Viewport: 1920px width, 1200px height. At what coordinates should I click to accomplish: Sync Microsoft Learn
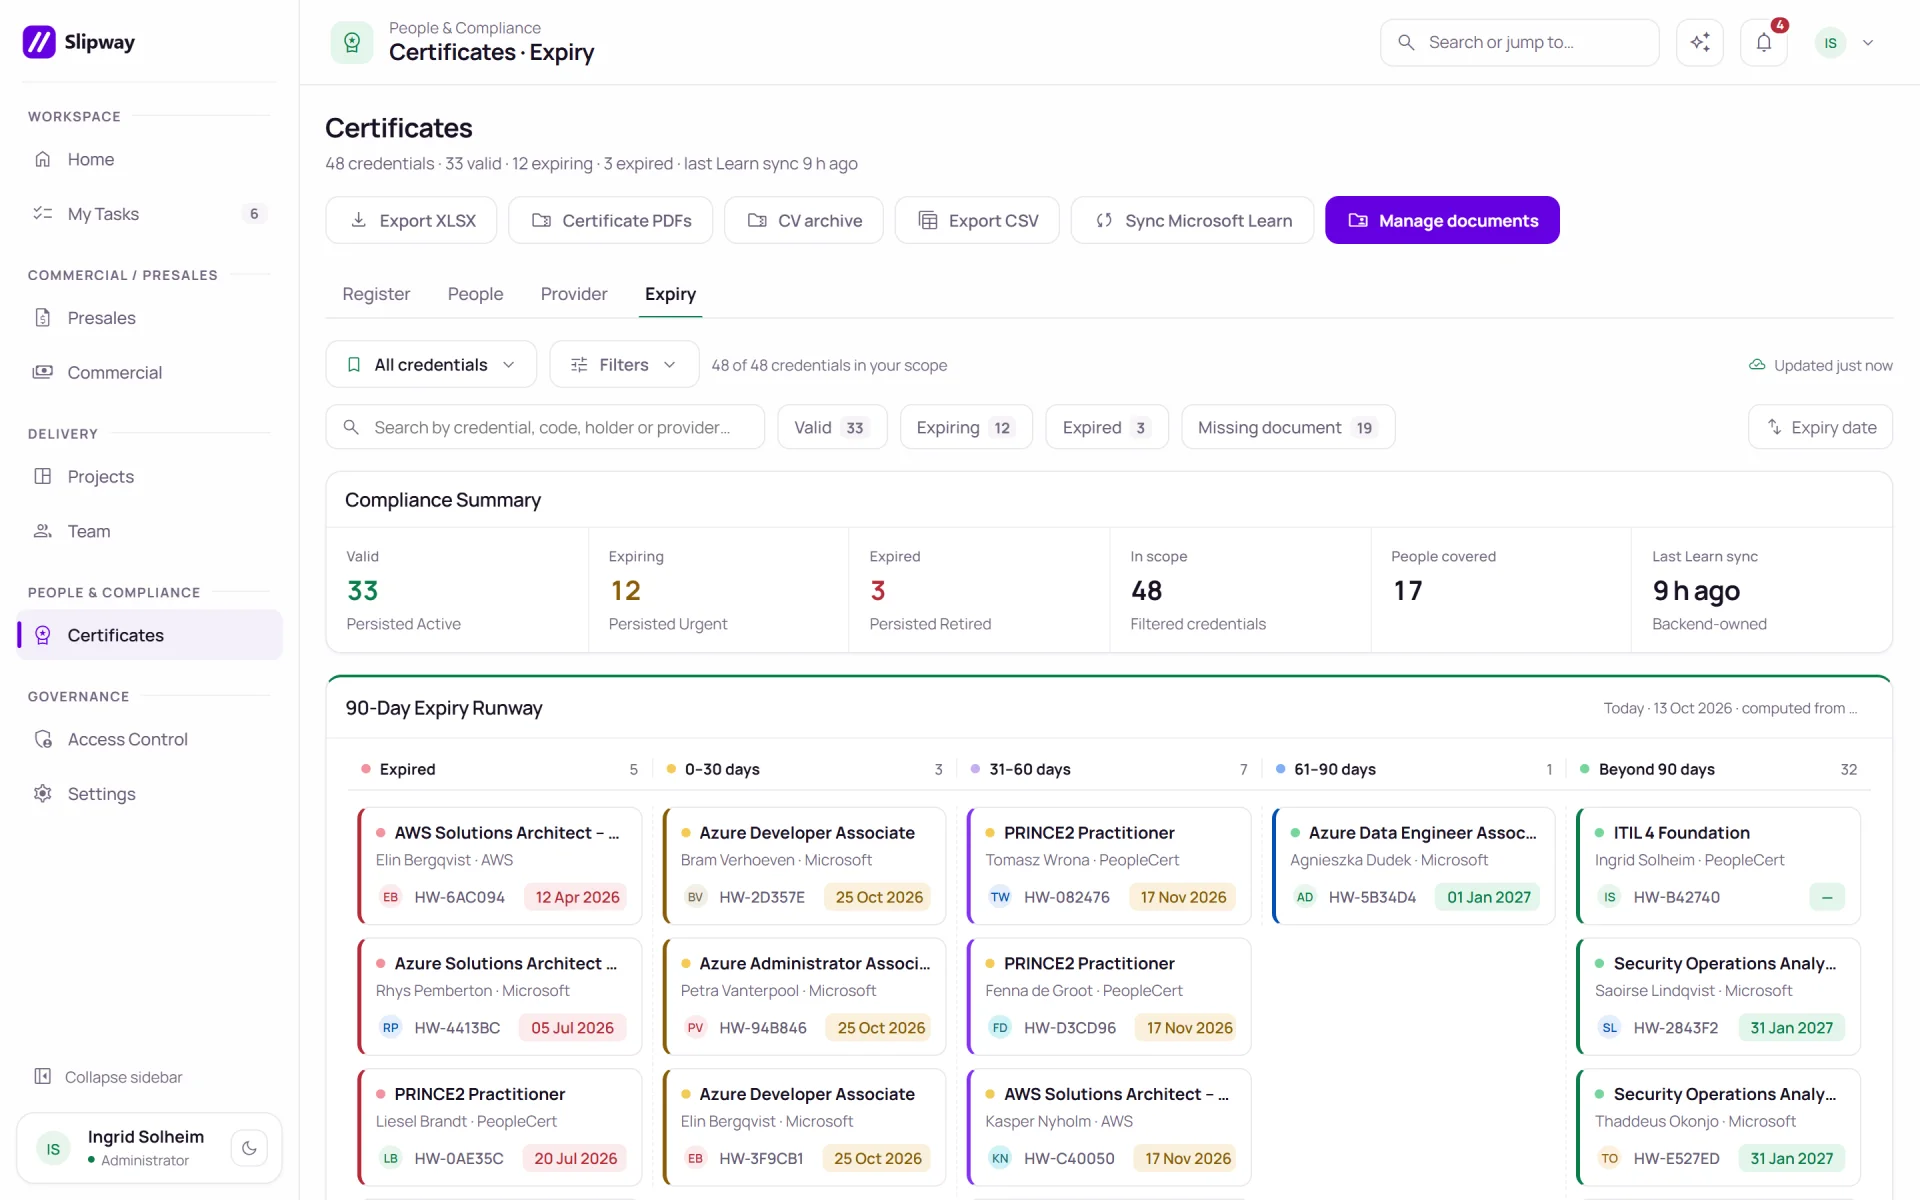pyautogui.click(x=1192, y=220)
